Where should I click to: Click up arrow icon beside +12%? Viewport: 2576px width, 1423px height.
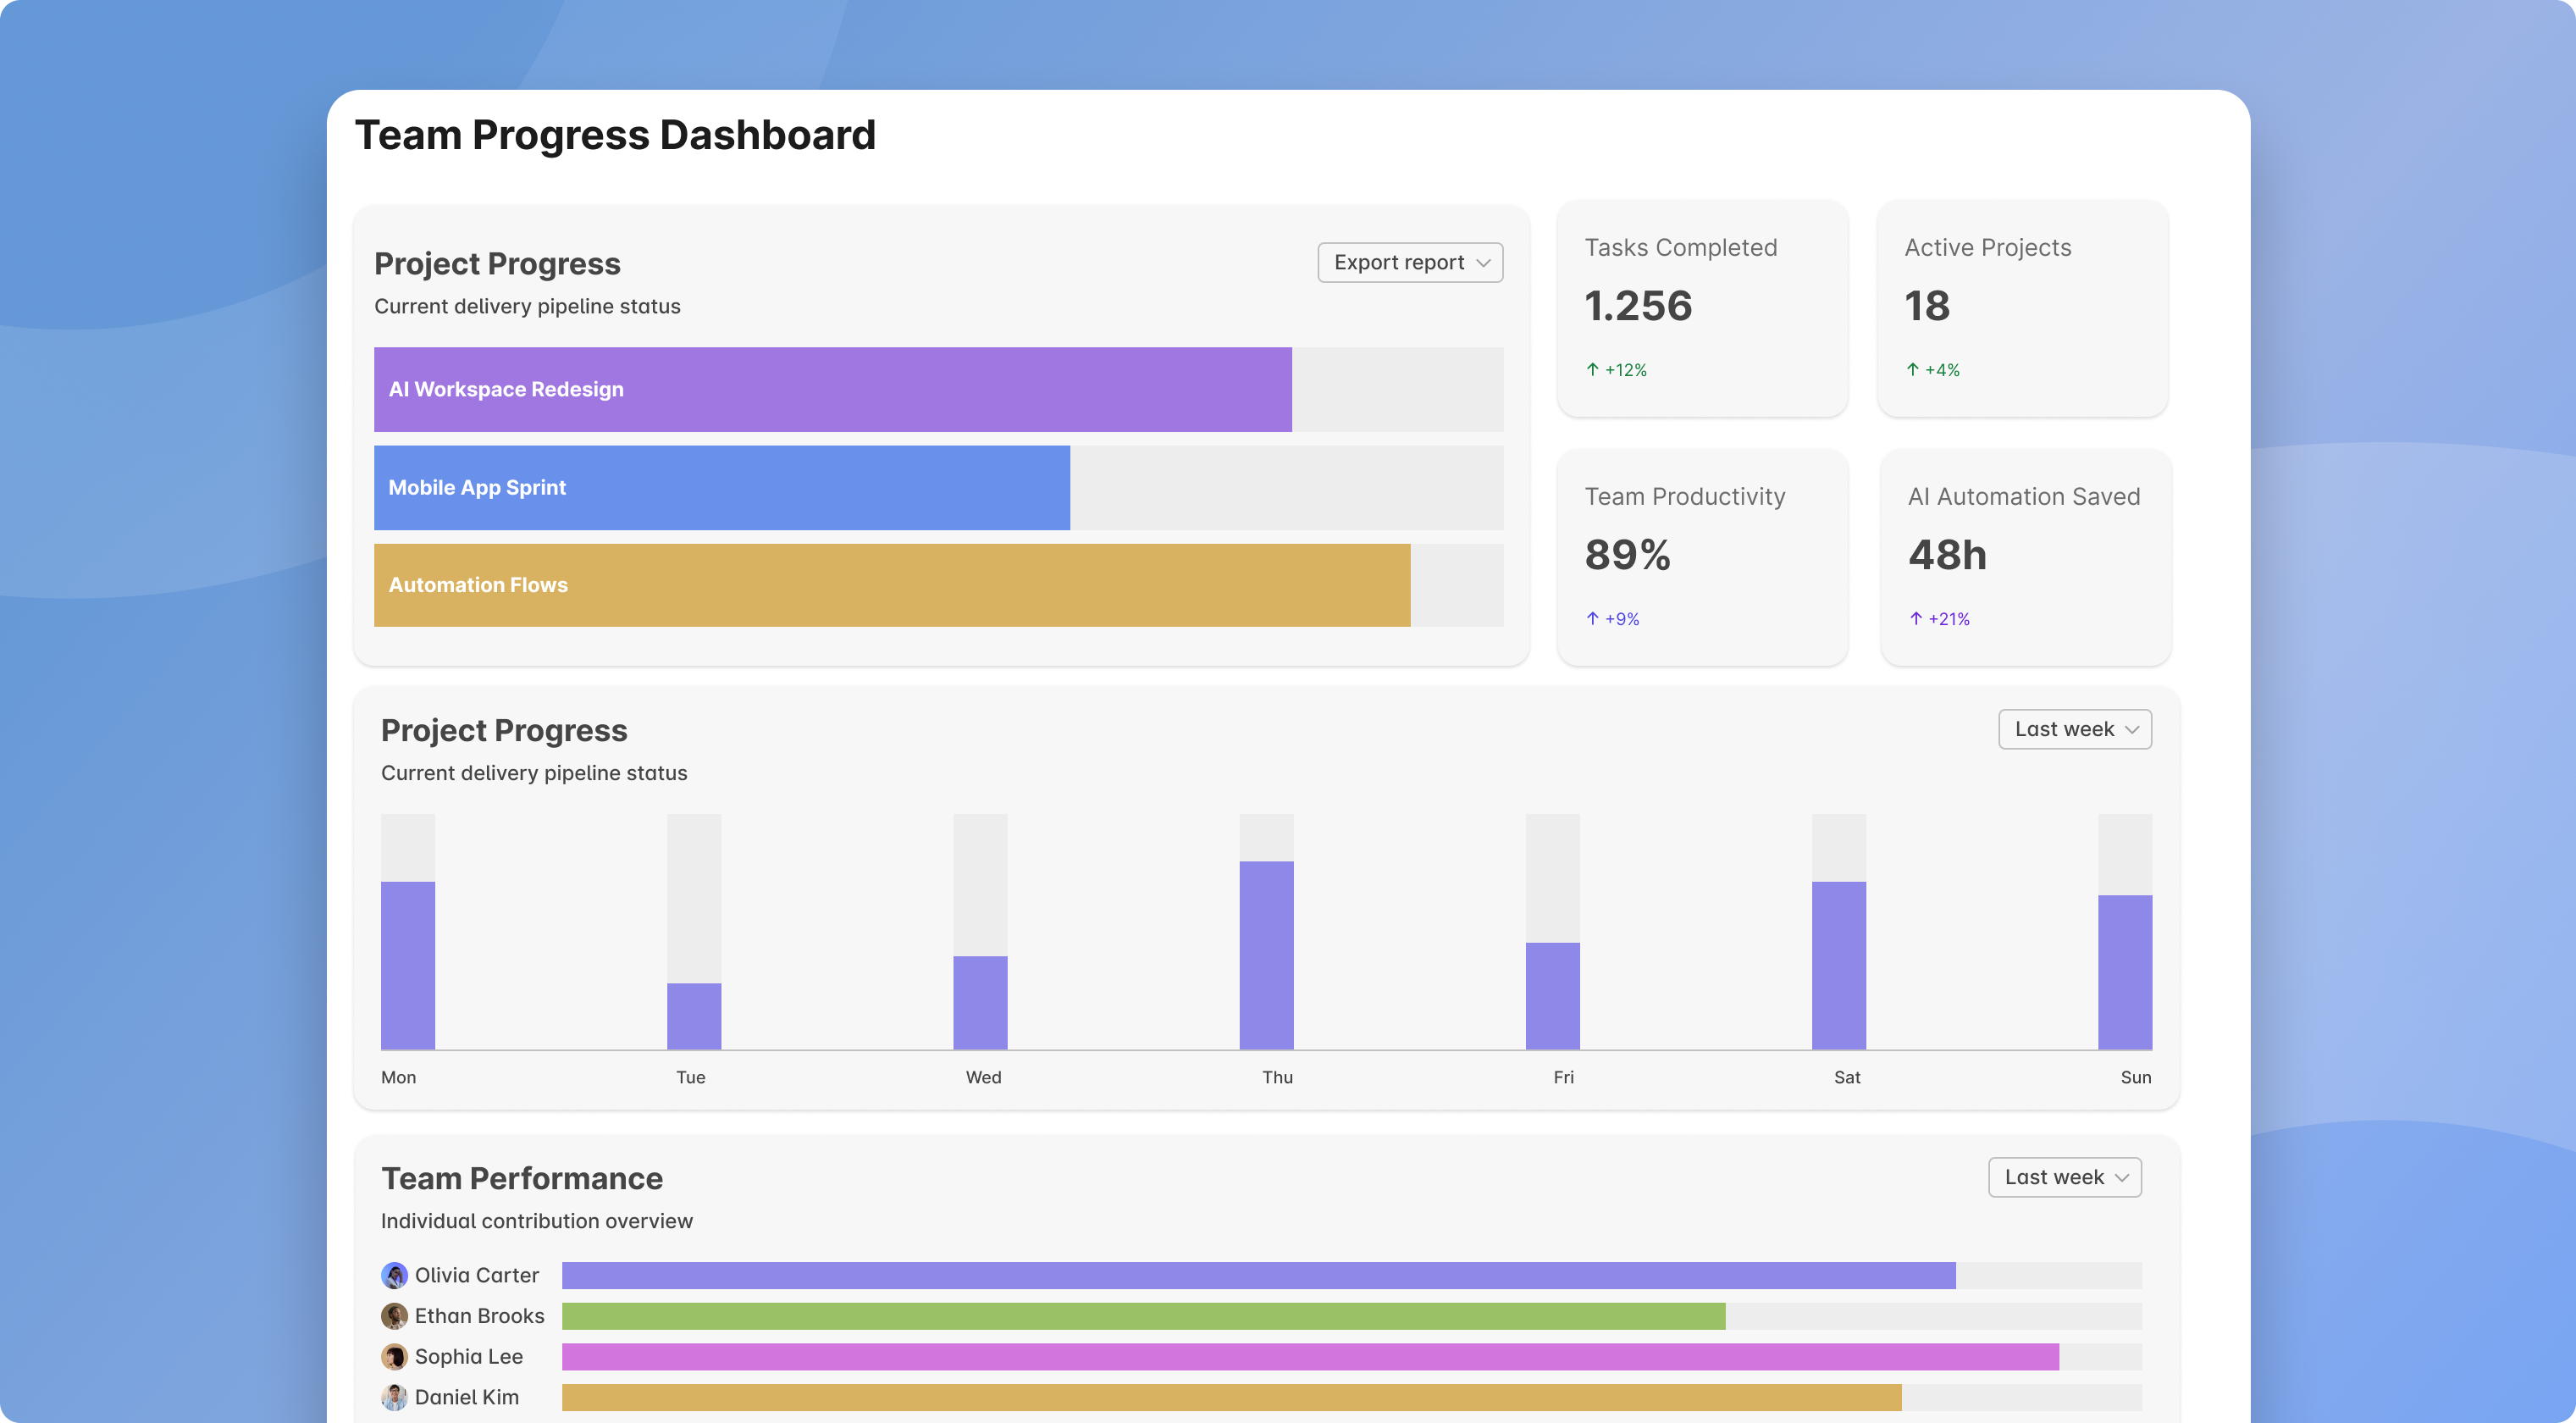tap(1593, 369)
